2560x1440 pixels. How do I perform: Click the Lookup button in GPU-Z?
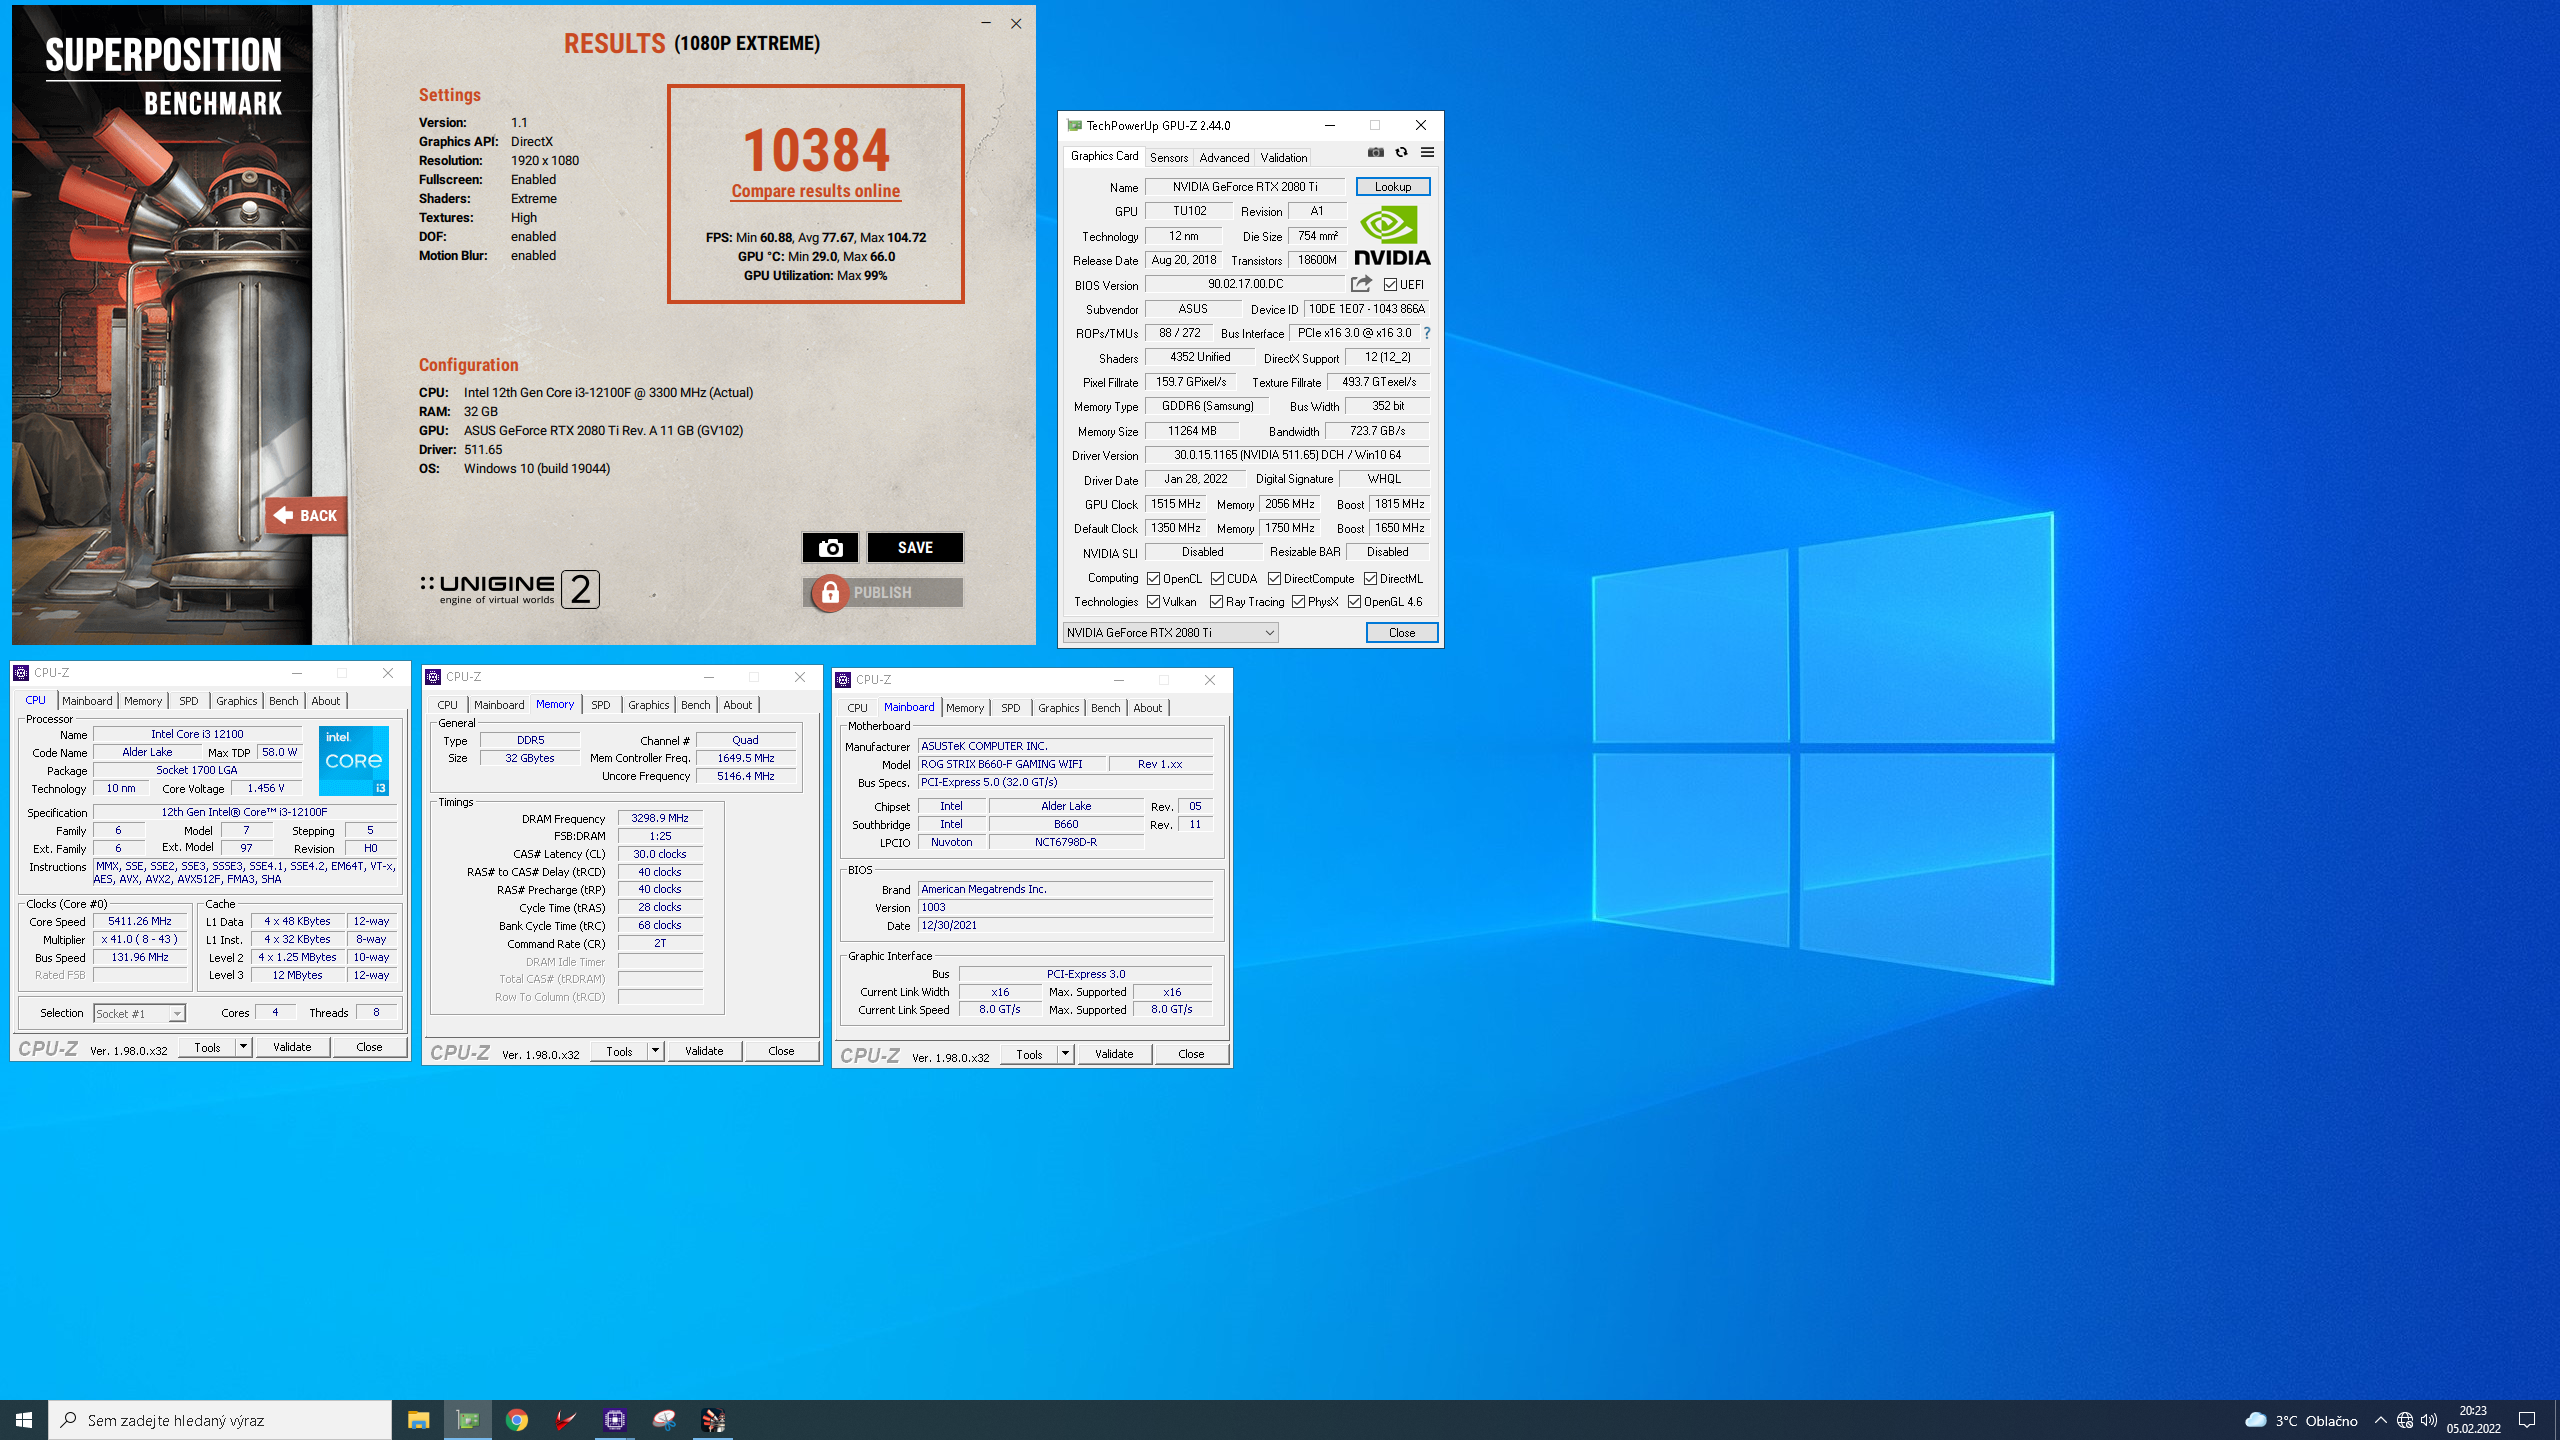coord(1392,187)
